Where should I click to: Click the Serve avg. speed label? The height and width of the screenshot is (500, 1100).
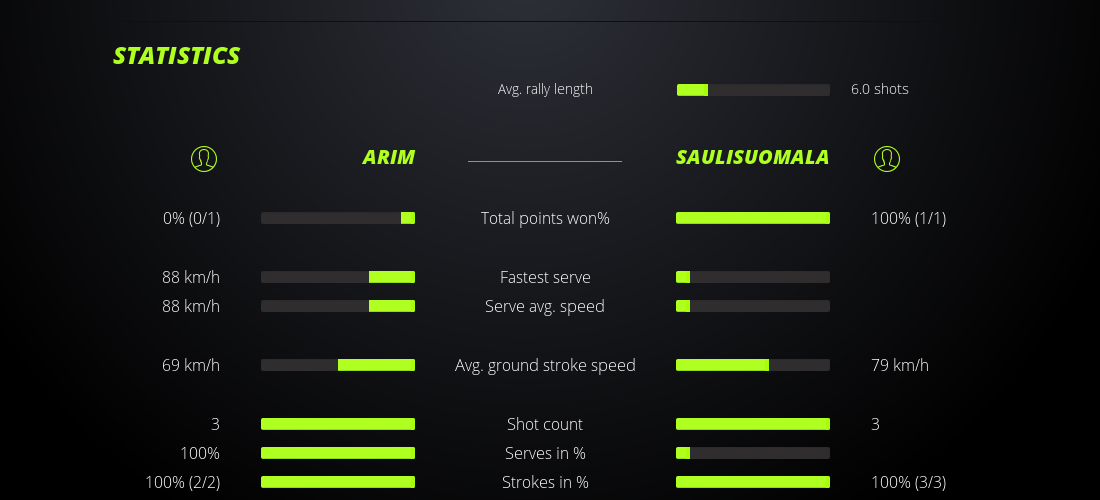pos(545,306)
